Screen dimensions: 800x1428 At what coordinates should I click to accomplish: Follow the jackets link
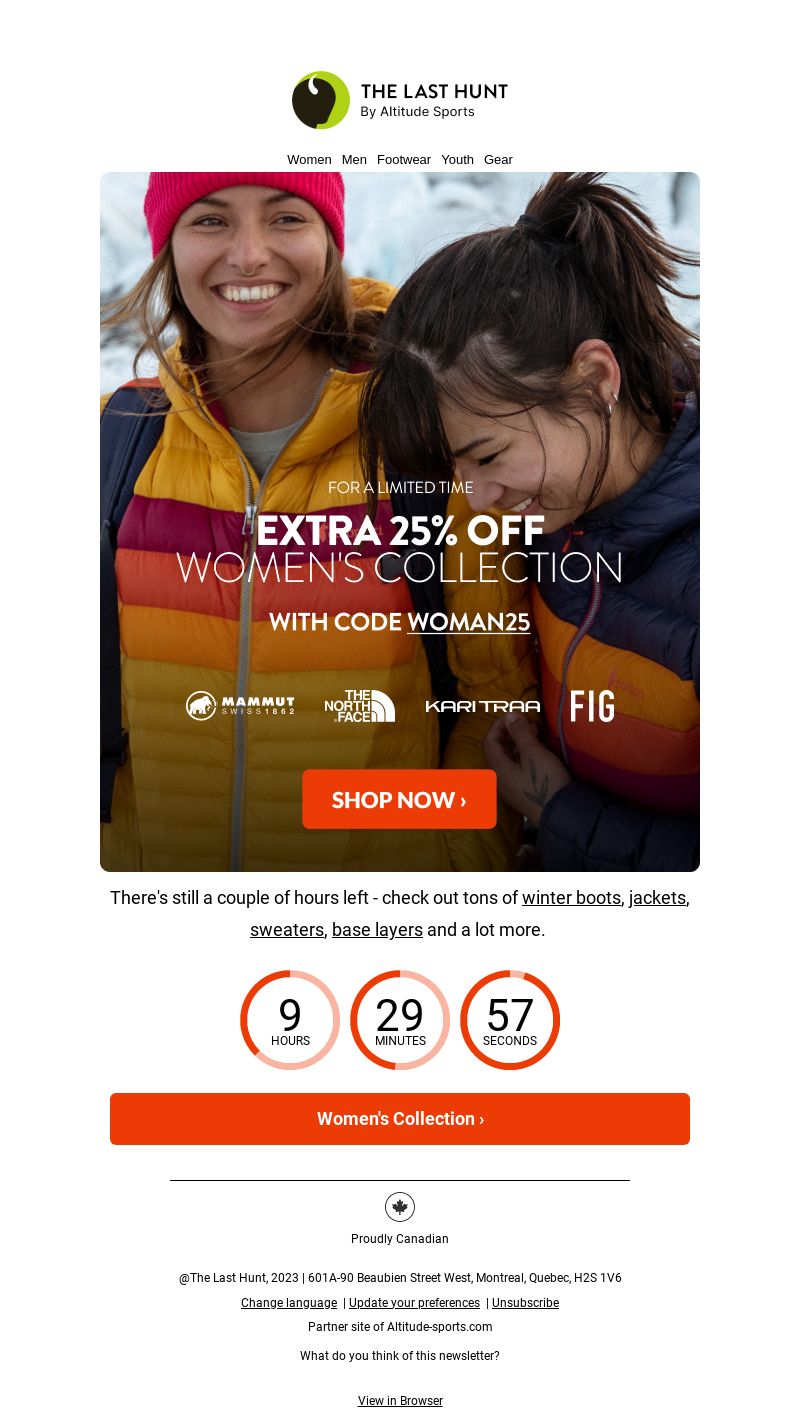(657, 898)
